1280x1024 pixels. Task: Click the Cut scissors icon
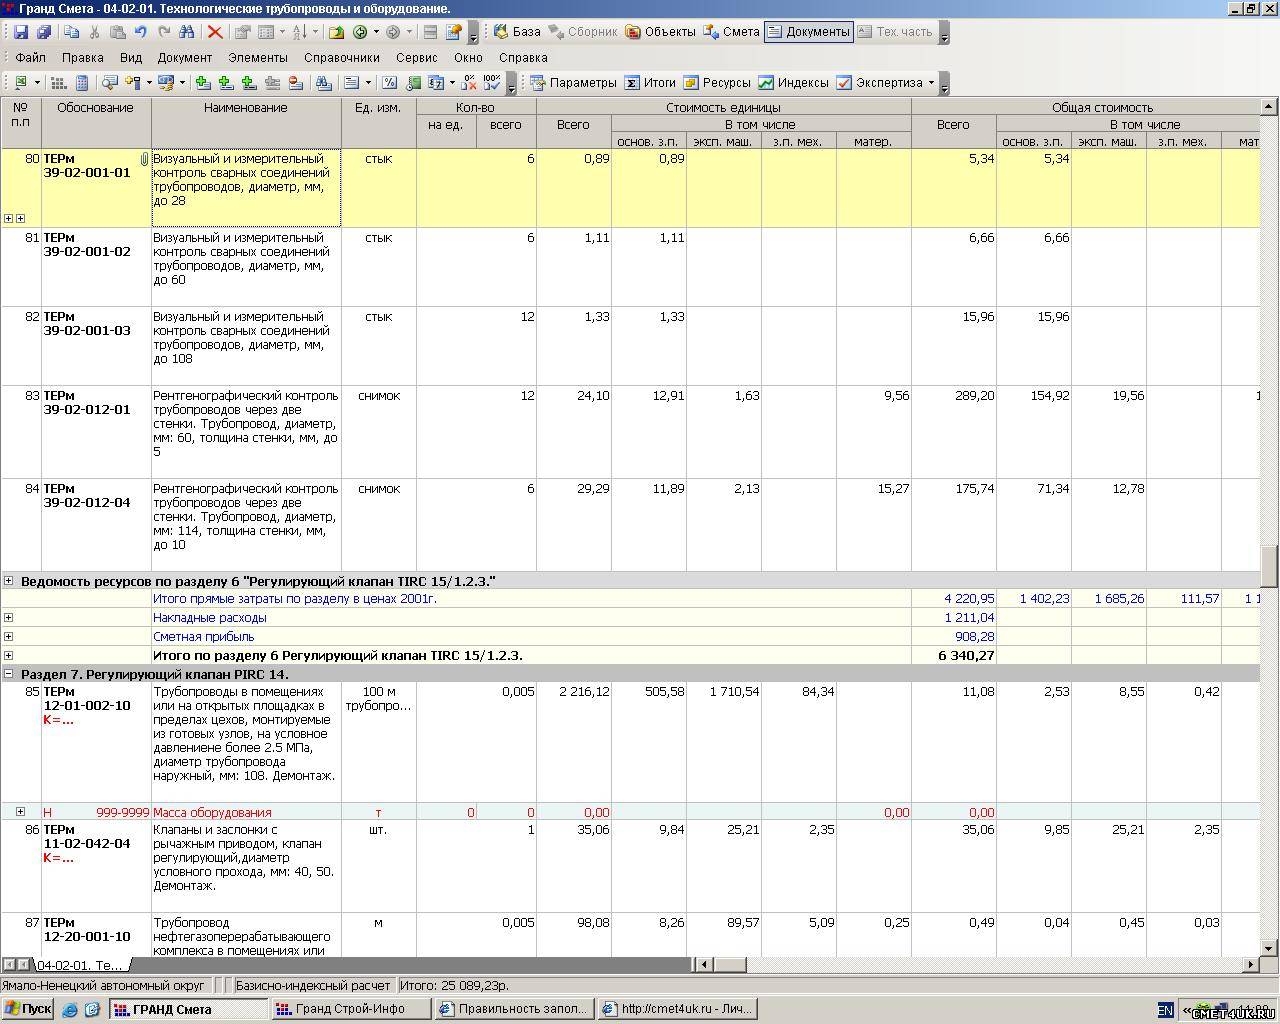coord(94,32)
